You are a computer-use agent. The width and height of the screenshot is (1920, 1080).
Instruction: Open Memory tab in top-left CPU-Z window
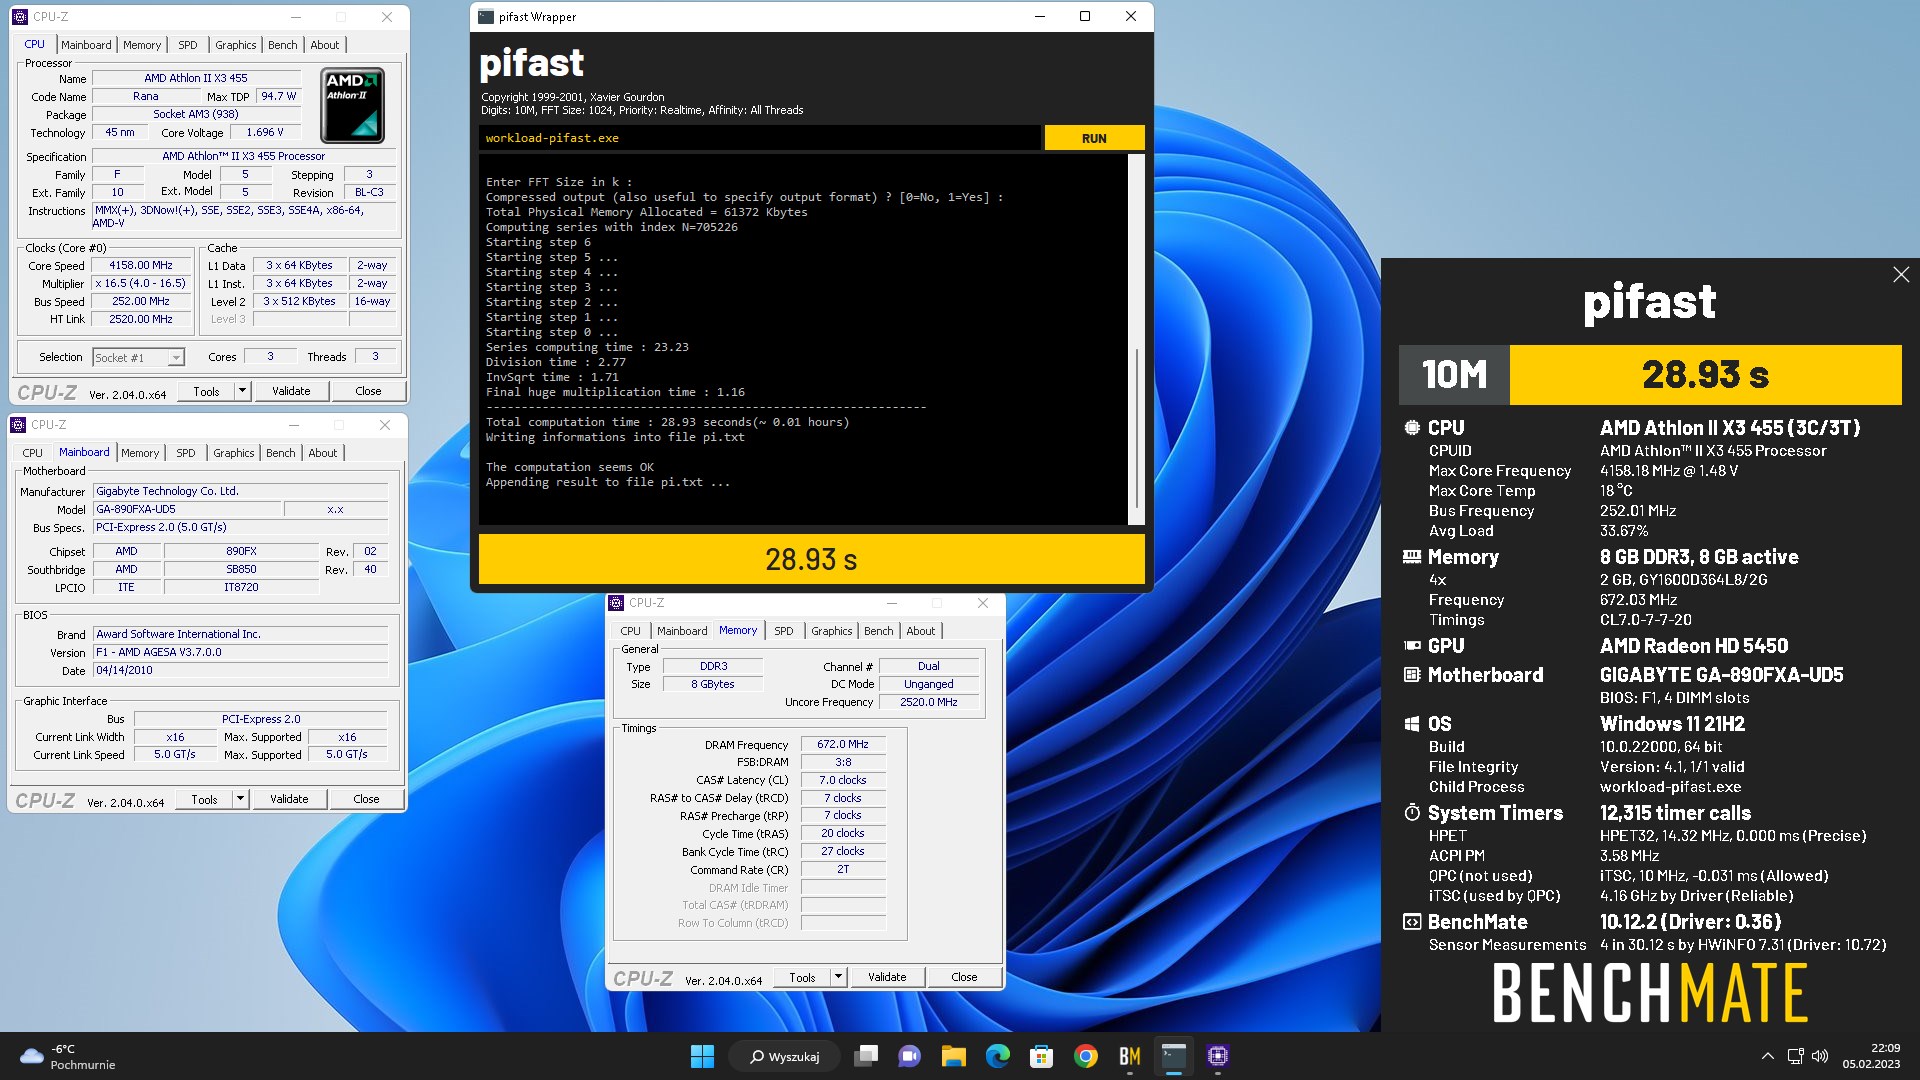(142, 45)
